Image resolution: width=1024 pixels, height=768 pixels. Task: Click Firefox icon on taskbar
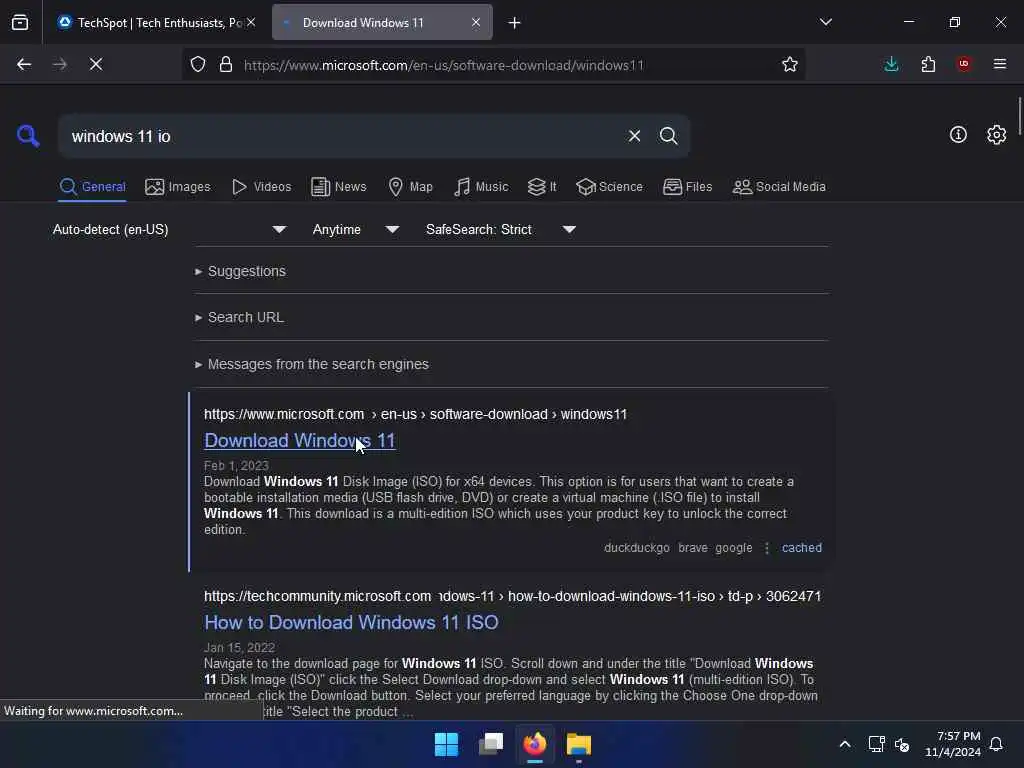point(535,744)
